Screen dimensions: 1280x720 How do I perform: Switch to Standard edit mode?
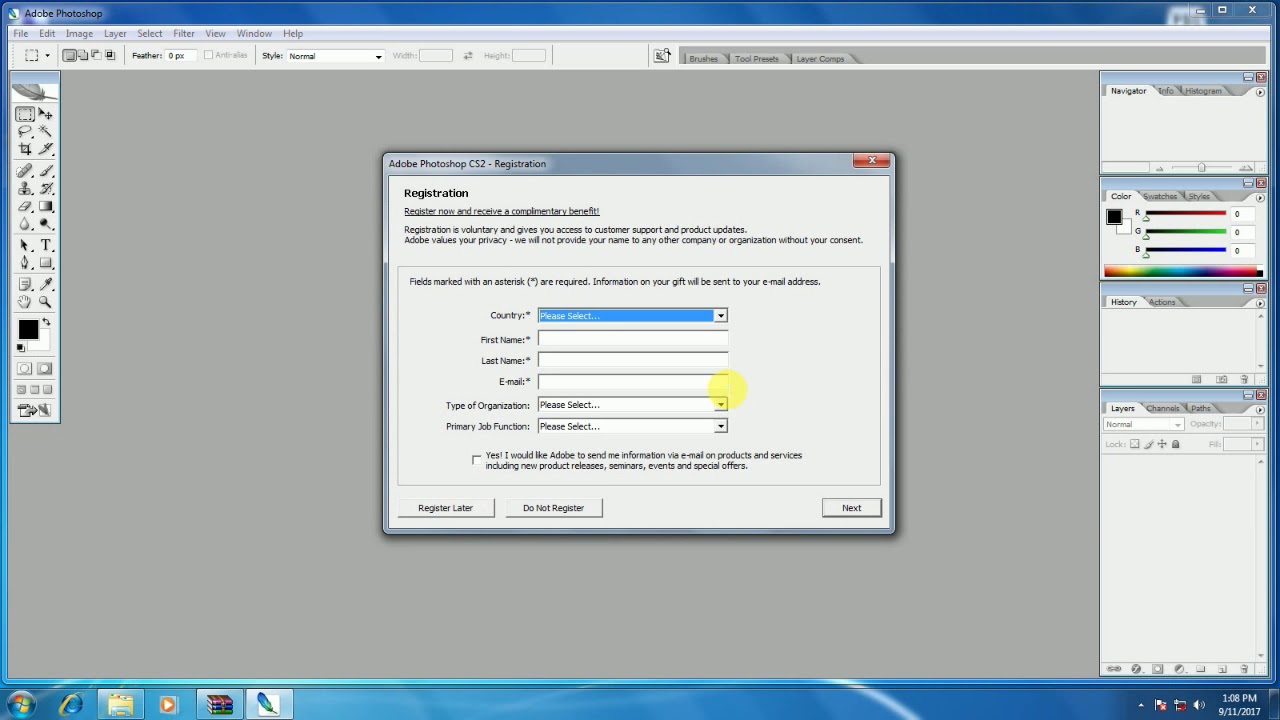point(25,368)
